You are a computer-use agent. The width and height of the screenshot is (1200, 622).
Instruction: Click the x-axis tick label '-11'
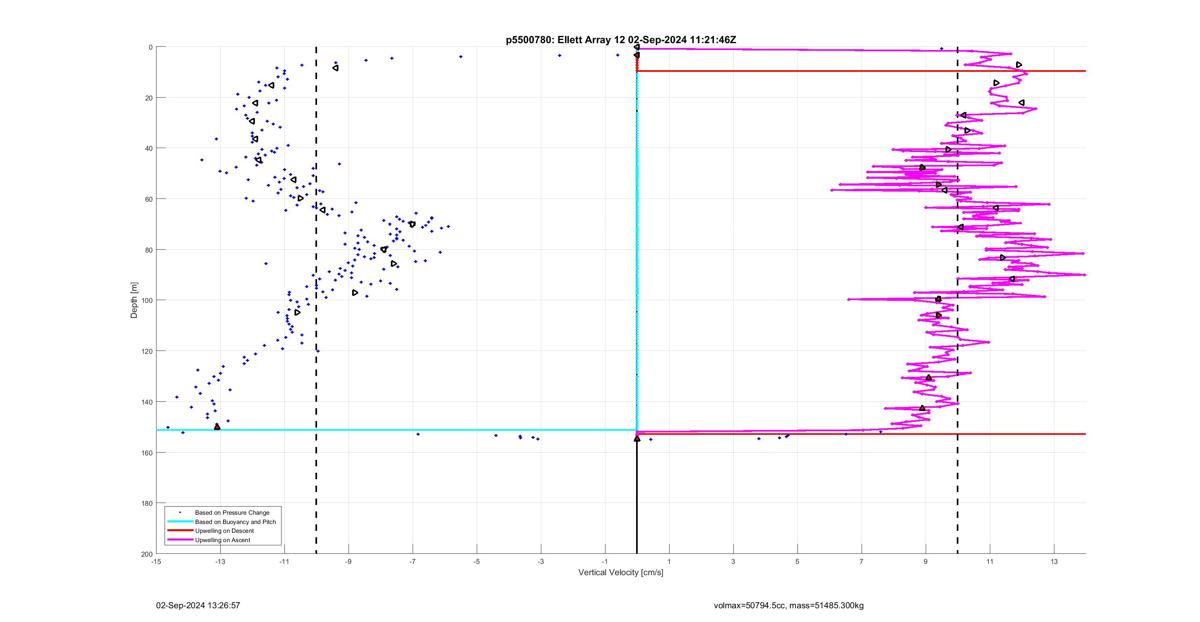[x=284, y=562]
